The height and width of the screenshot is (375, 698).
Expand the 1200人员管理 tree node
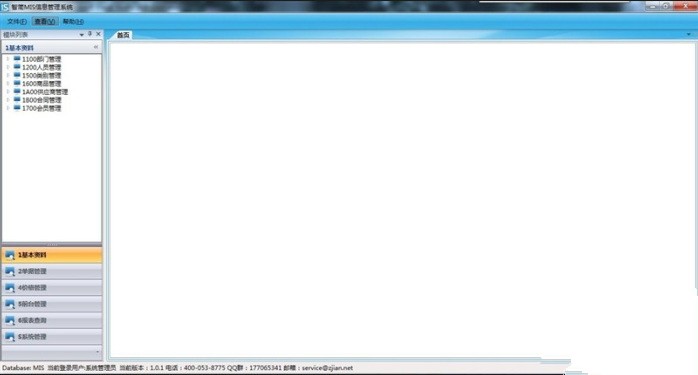point(8,67)
